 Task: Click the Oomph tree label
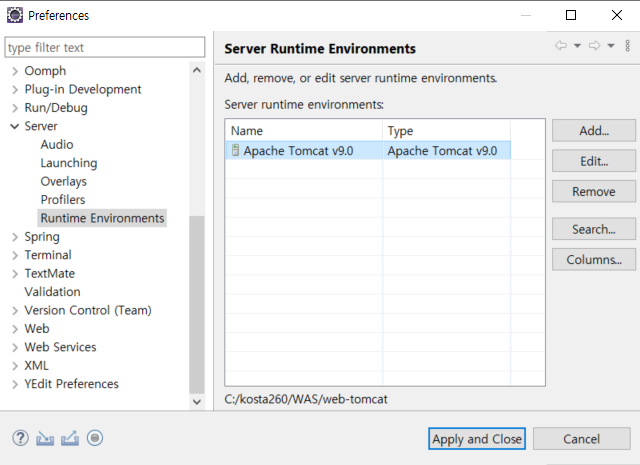(x=45, y=71)
